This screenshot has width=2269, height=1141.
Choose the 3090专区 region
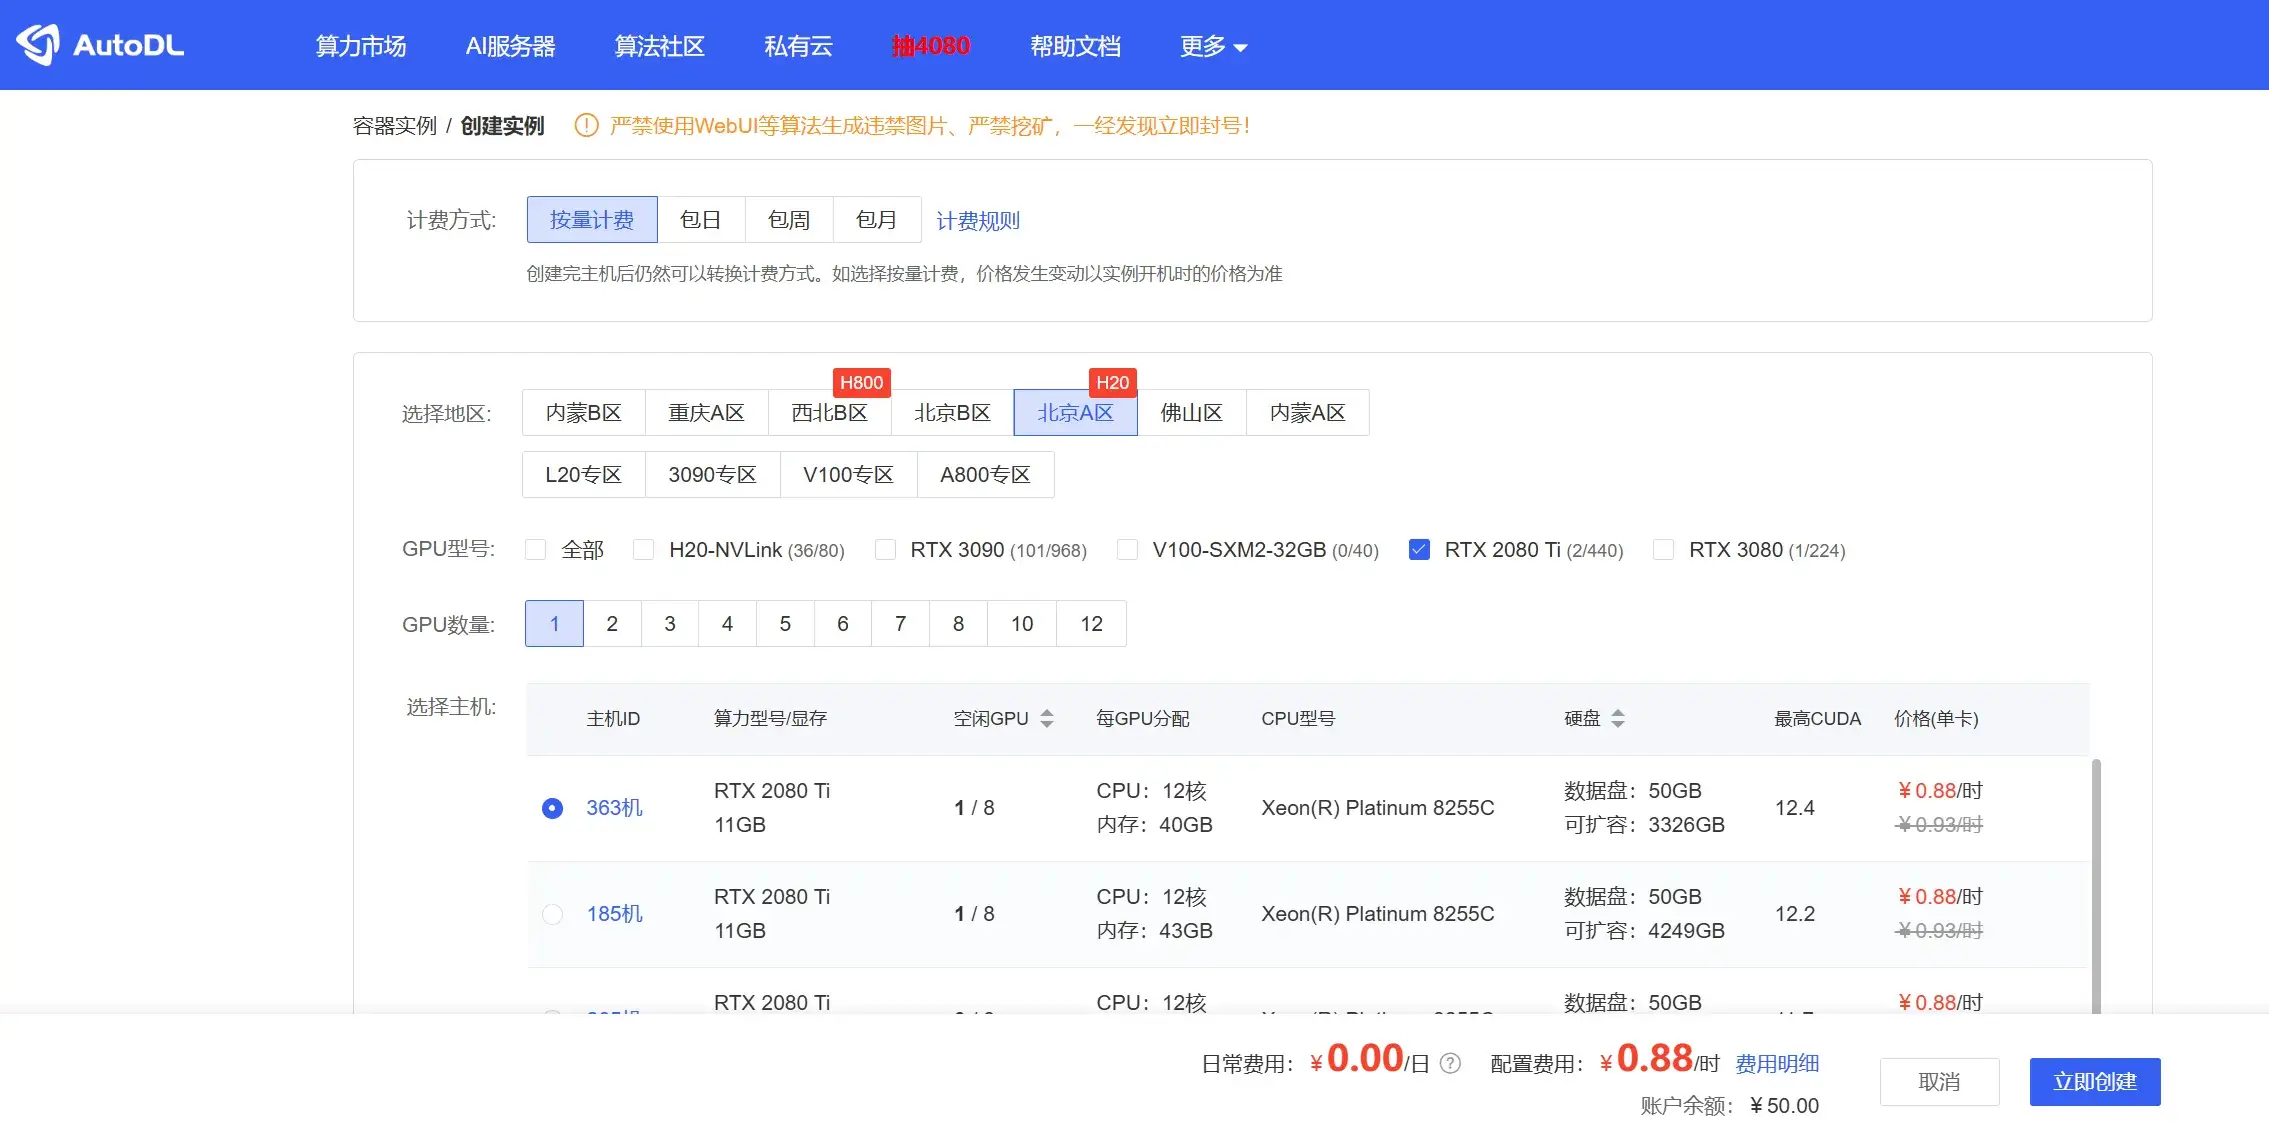[x=713, y=475]
